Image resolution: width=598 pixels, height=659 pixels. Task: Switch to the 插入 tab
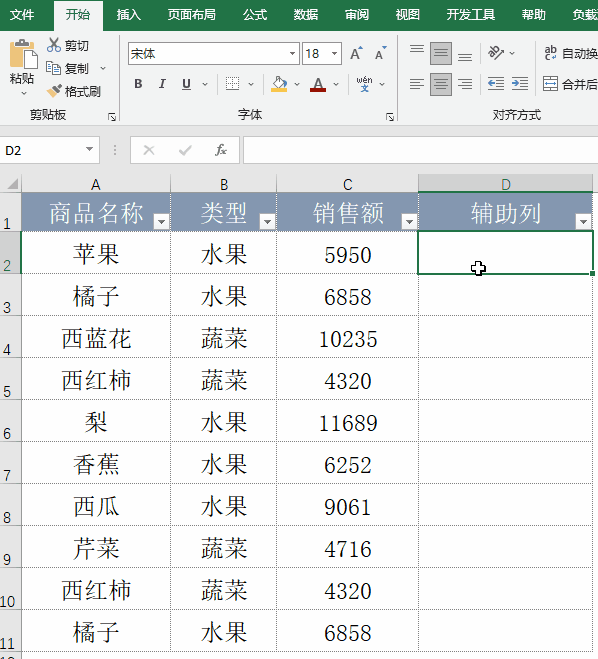click(x=129, y=15)
